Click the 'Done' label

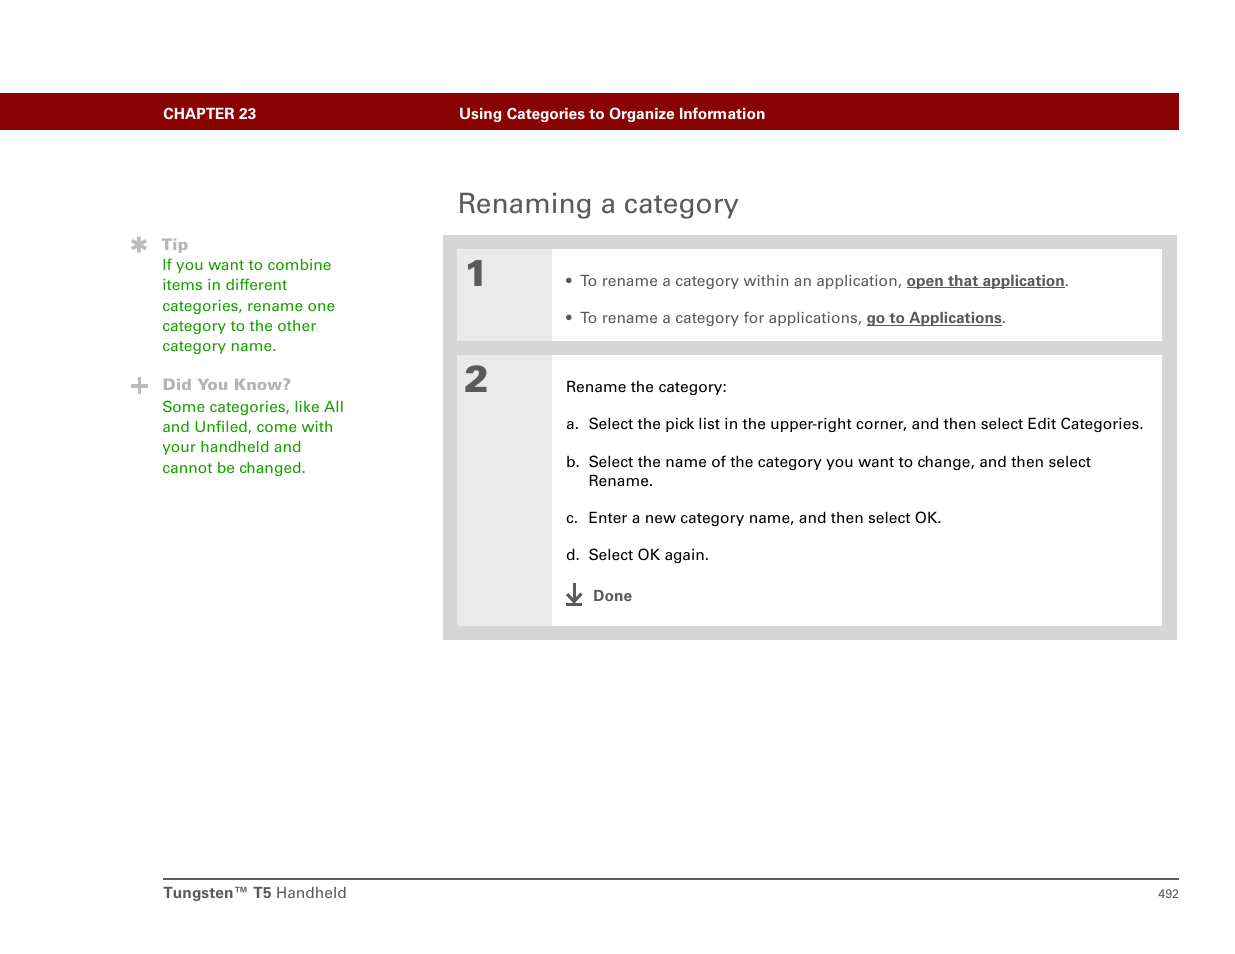pos(612,596)
